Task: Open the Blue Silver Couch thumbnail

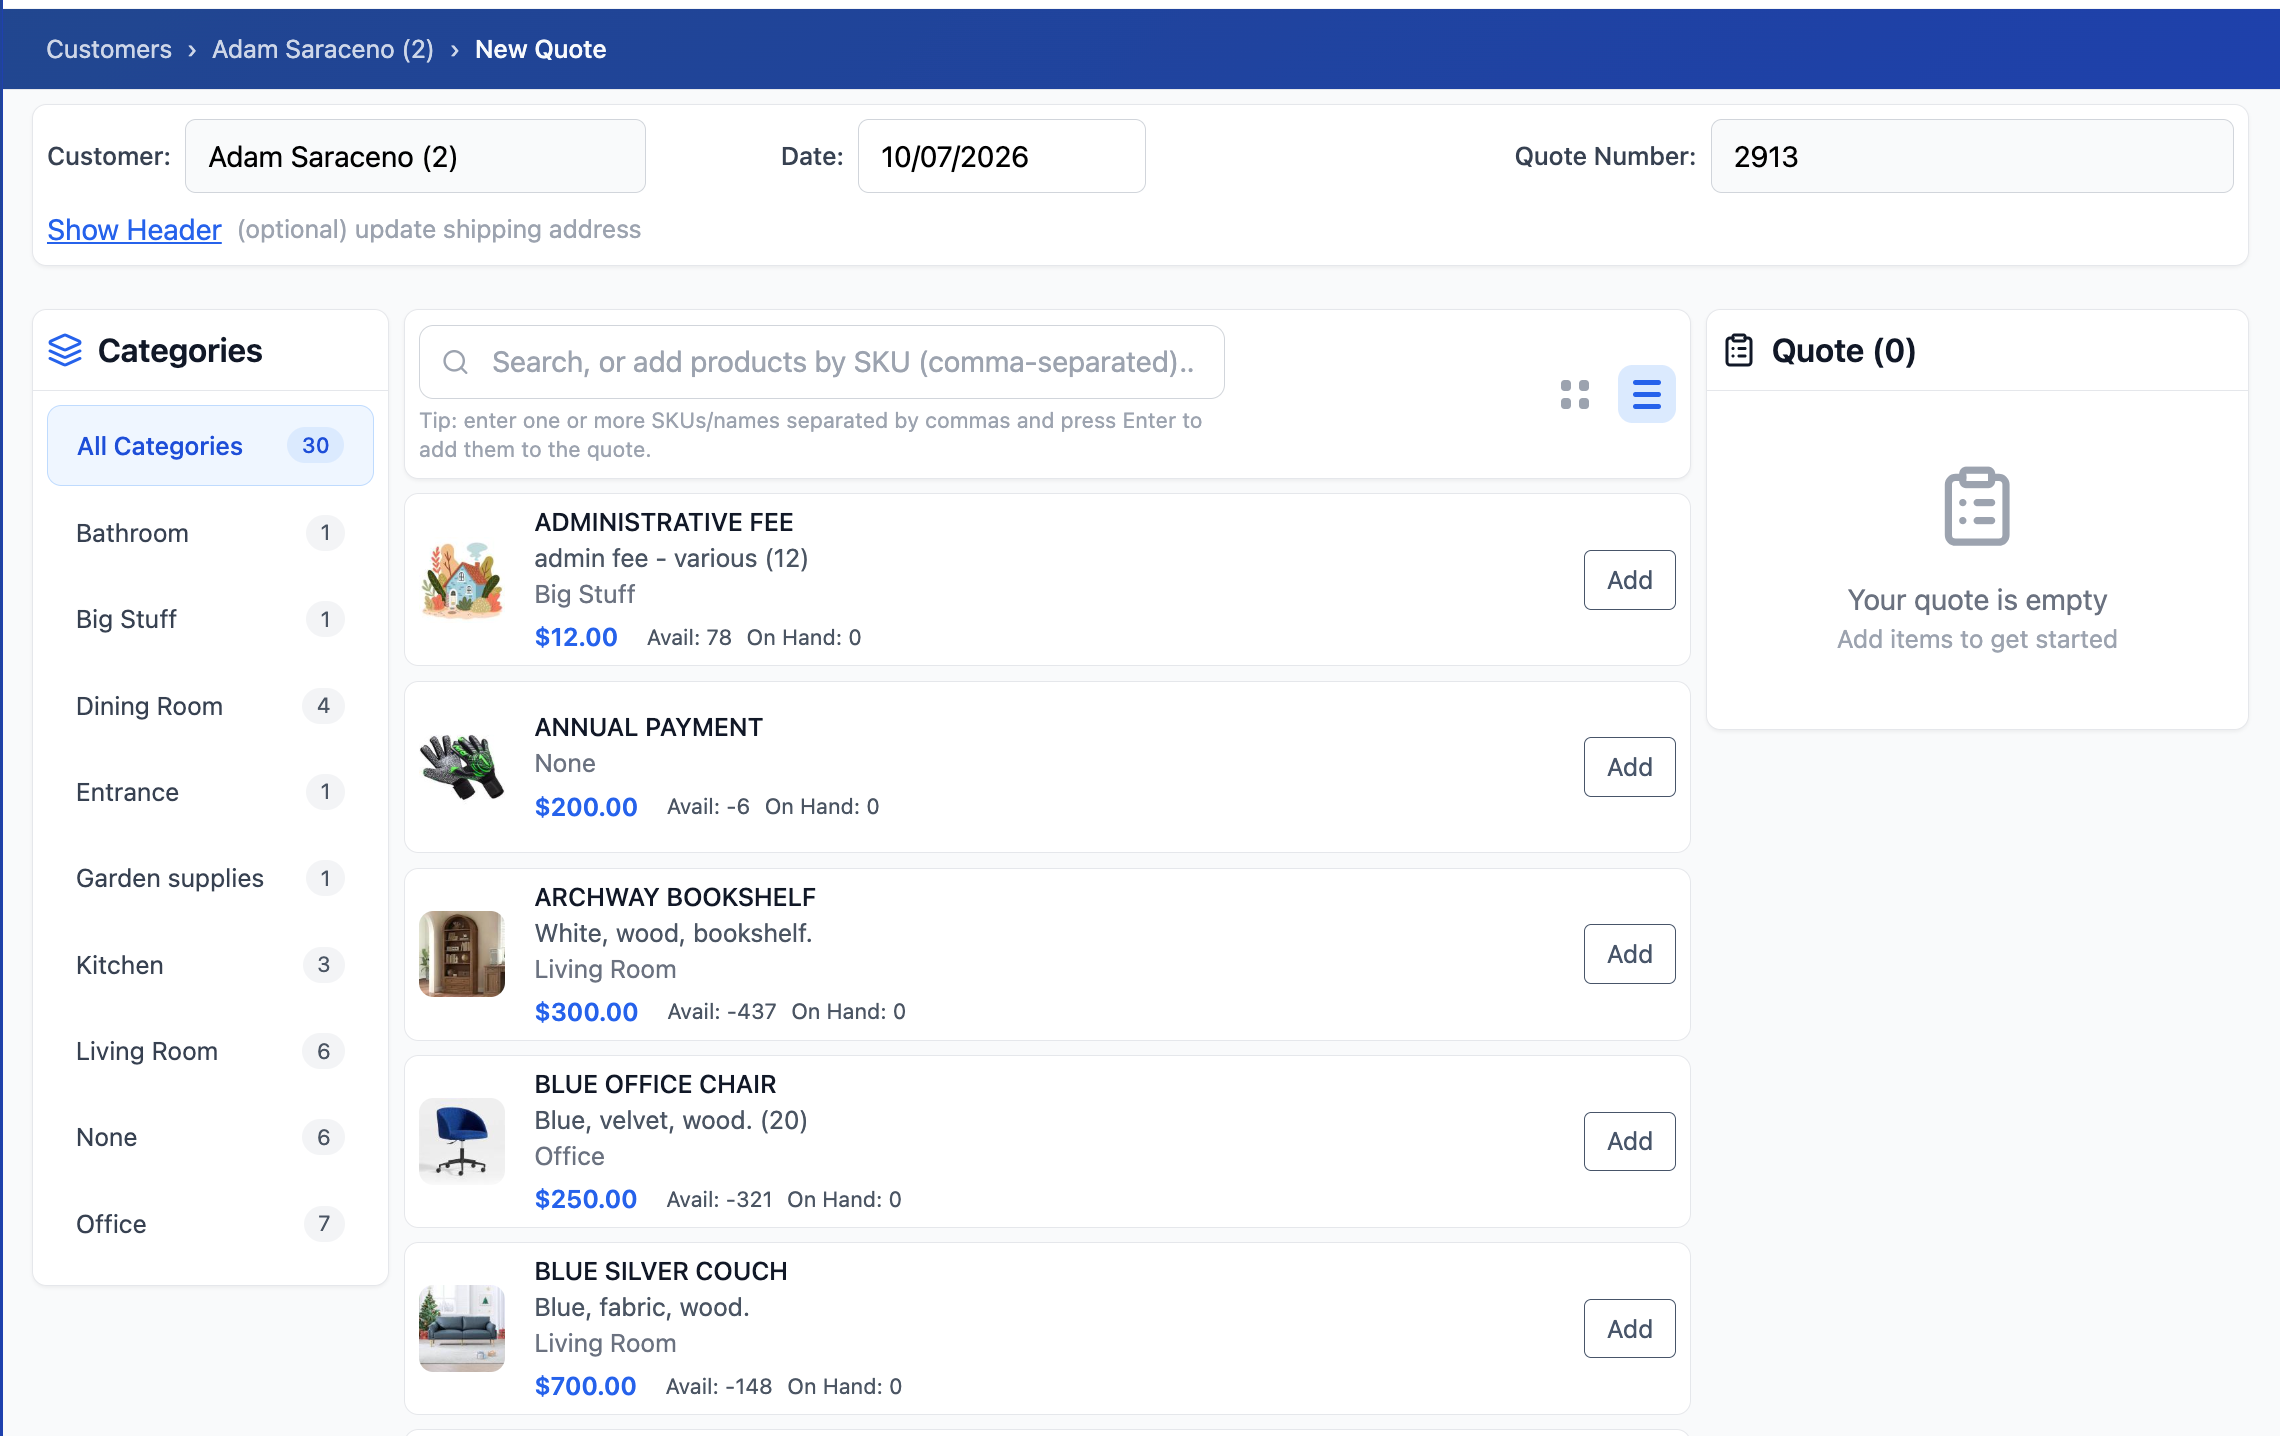Action: click(462, 1328)
